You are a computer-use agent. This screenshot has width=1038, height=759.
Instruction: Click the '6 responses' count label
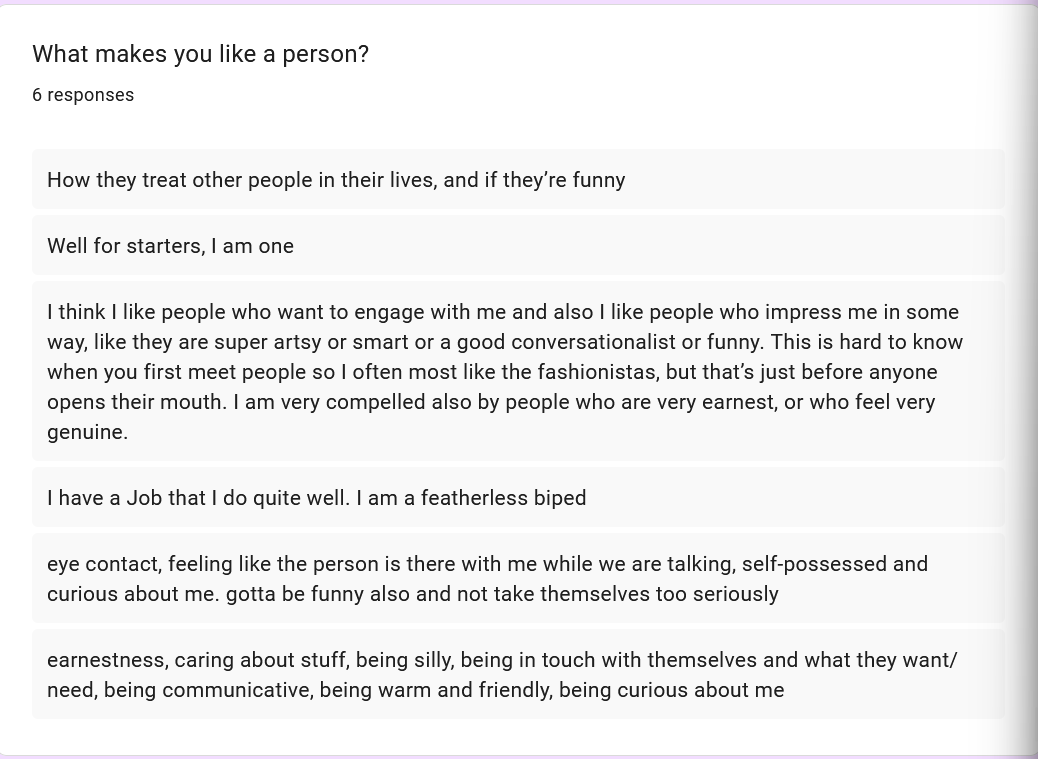tap(83, 95)
